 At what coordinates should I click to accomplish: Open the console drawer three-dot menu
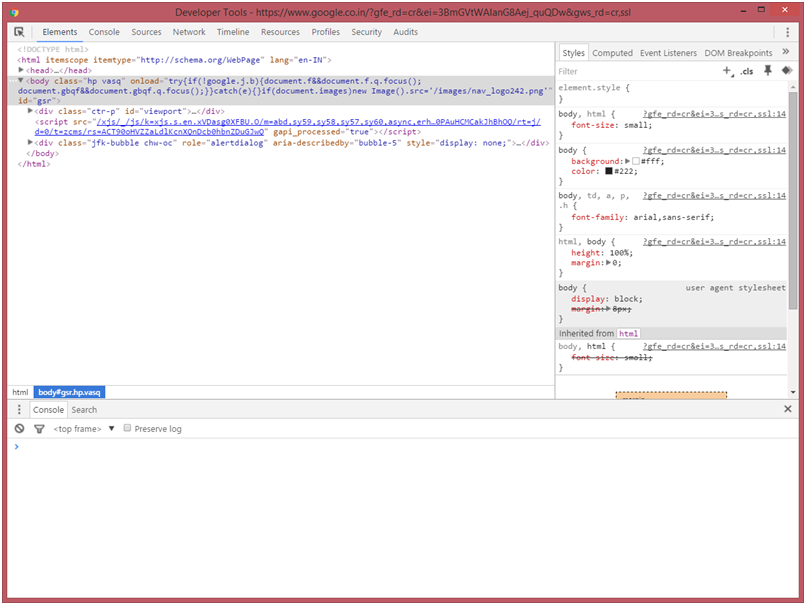pyautogui.click(x=19, y=409)
